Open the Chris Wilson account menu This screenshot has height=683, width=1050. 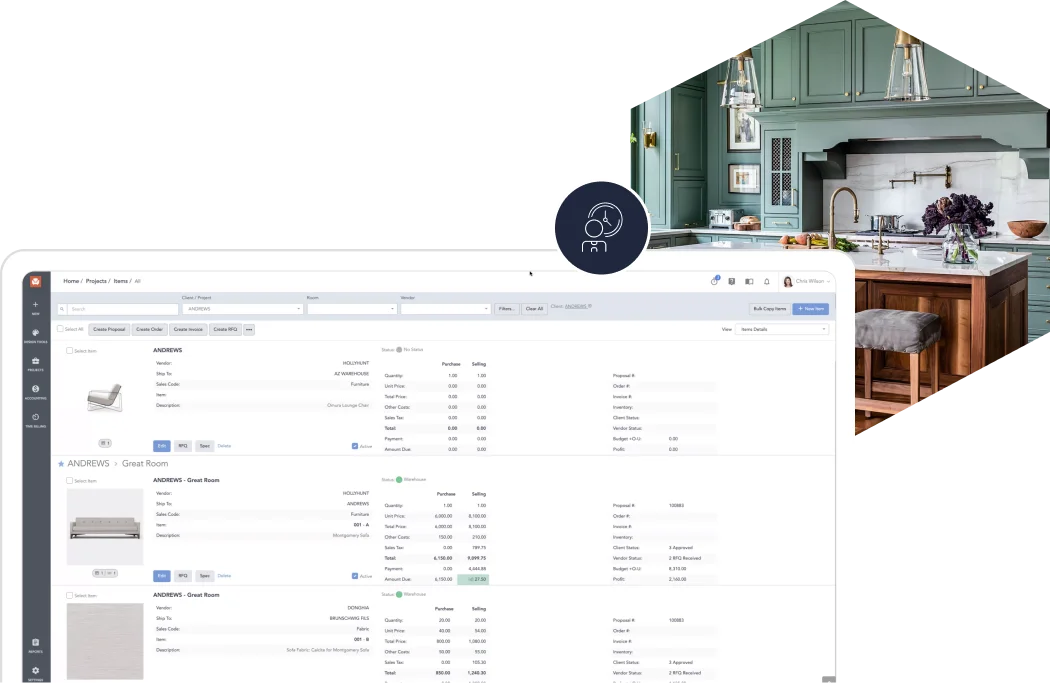[808, 281]
